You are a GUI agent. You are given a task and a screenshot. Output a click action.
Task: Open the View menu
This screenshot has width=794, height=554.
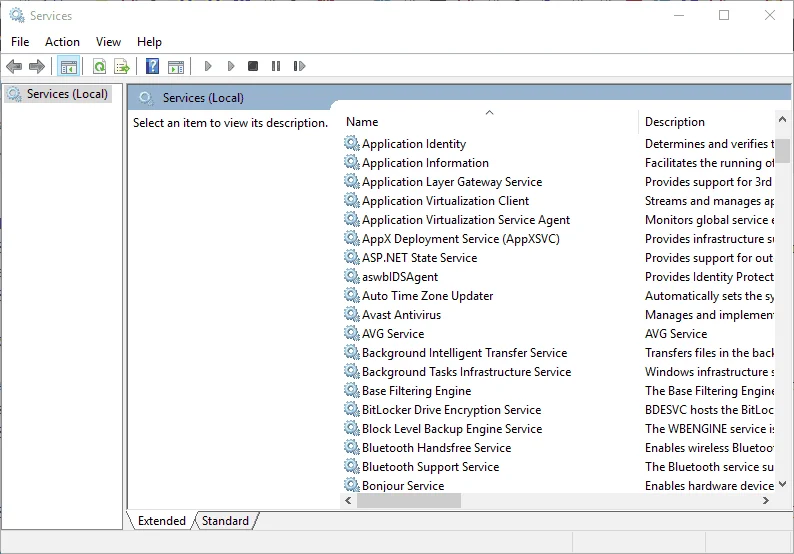[x=108, y=42]
